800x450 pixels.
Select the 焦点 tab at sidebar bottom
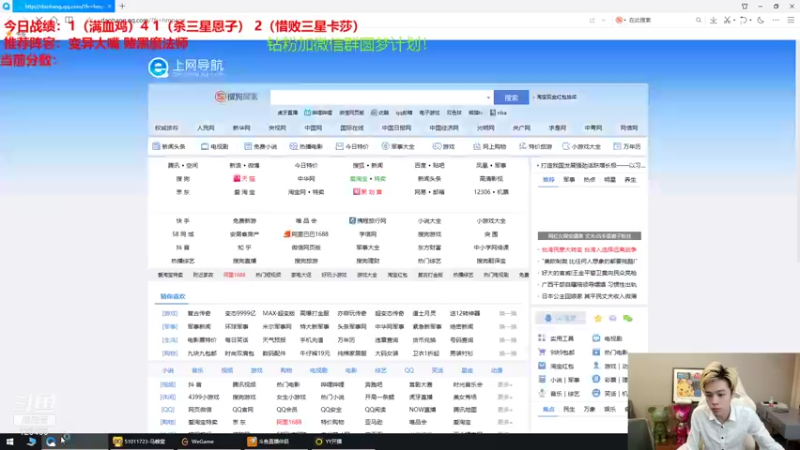pos(548,409)
